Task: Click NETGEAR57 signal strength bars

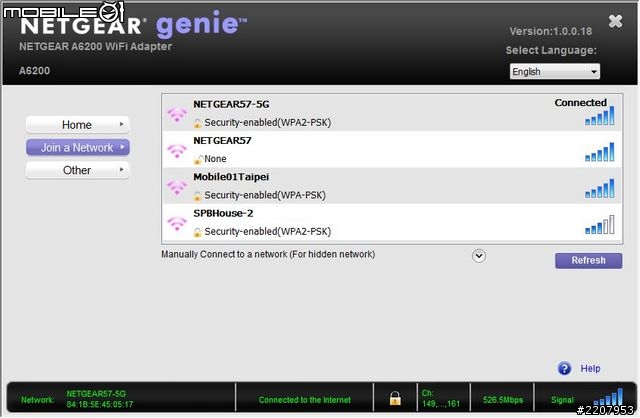Action: pyautogui.click(x=600, y=152)
